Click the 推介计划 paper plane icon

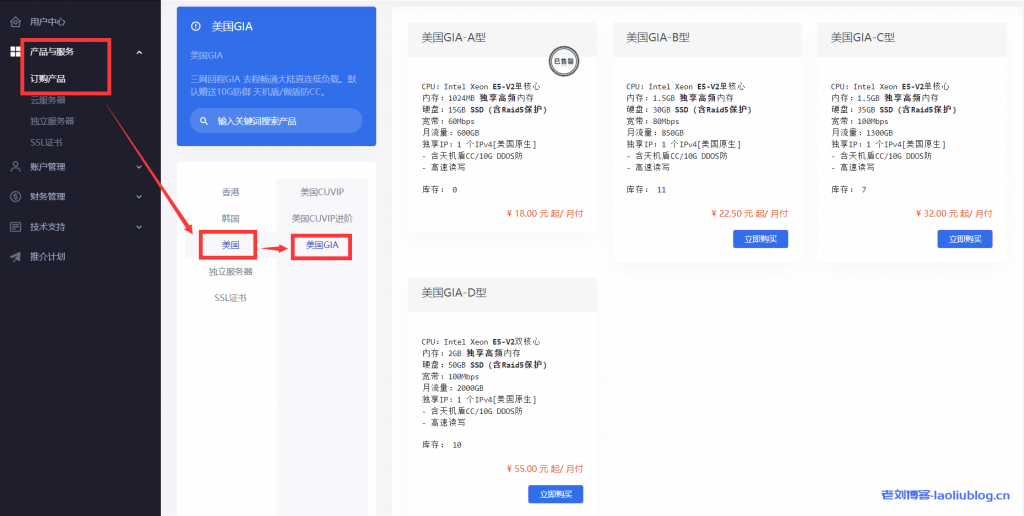coord(15,257)
